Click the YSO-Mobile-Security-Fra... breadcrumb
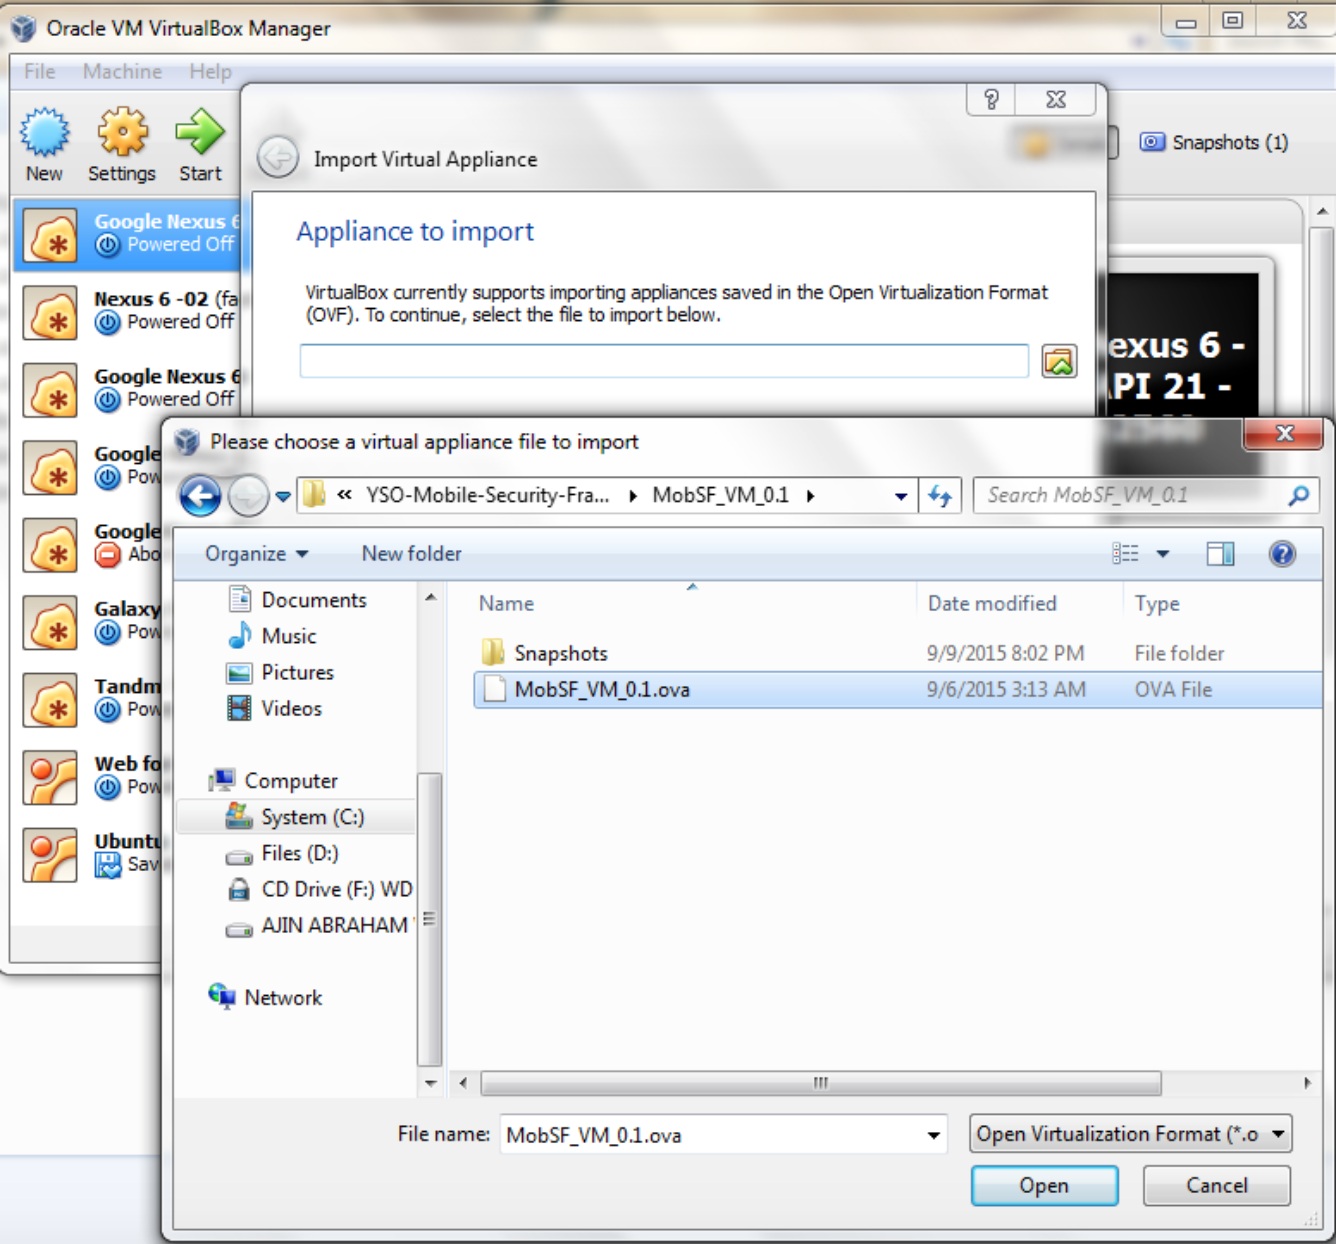This screenshot has height=1244, width=1336. pyautogui.click(x=487, y=495)
